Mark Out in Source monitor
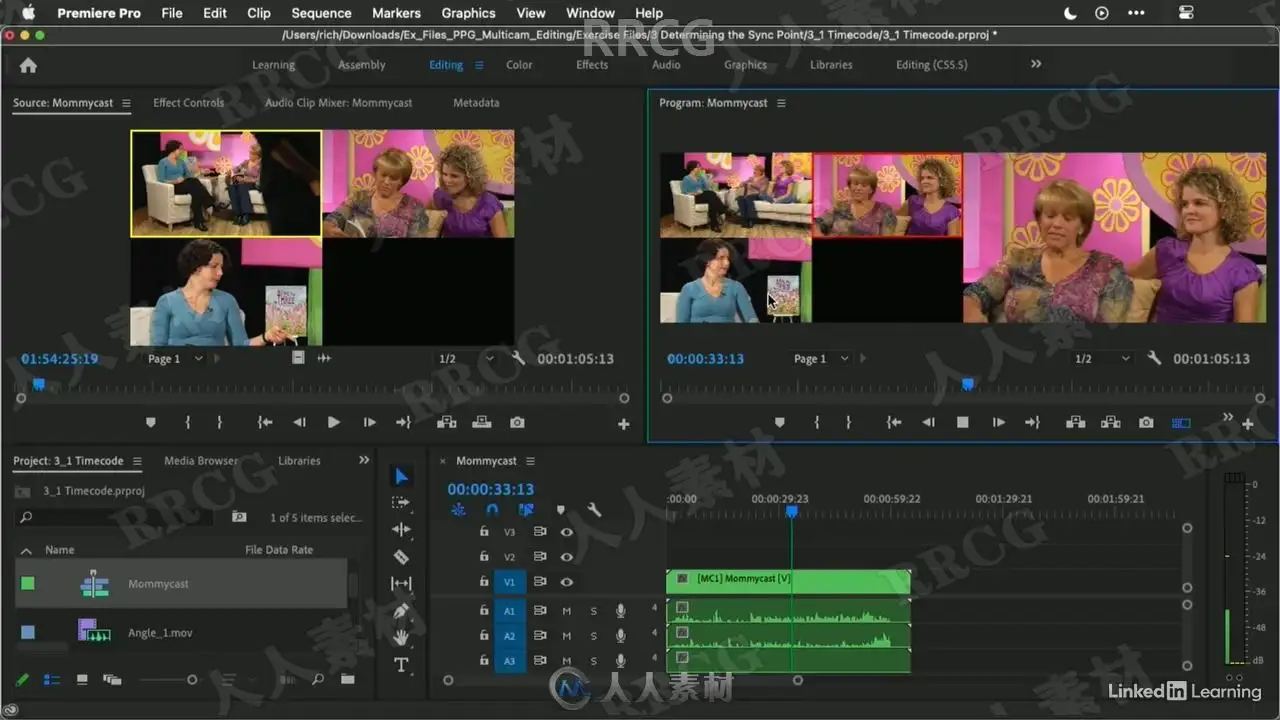Screen dimensions: 1280x720 [x=220, y=423]
